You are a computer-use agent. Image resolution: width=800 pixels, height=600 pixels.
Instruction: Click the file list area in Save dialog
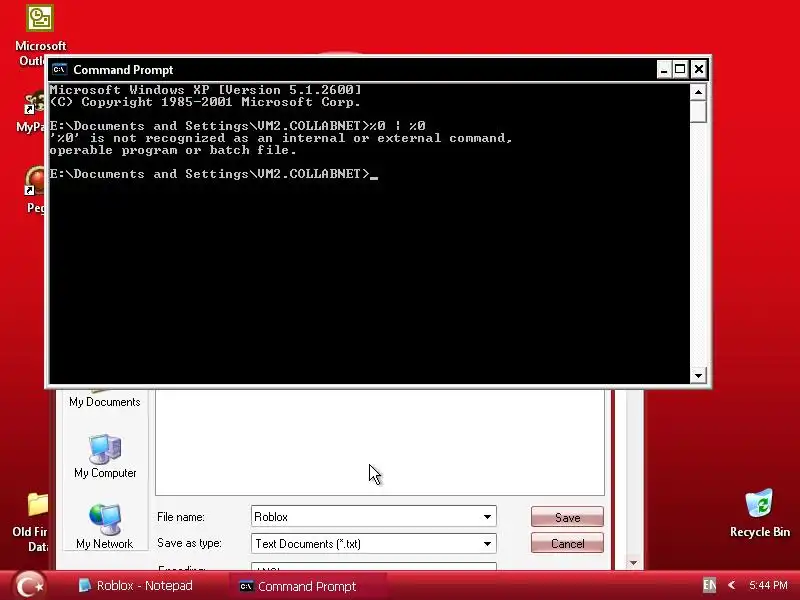380,442
